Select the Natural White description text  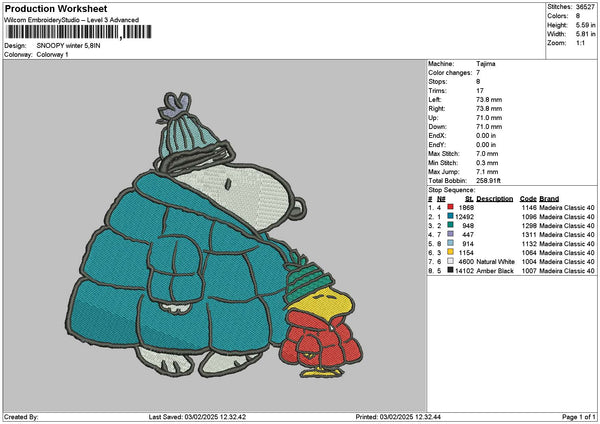[x=496, y=262]
